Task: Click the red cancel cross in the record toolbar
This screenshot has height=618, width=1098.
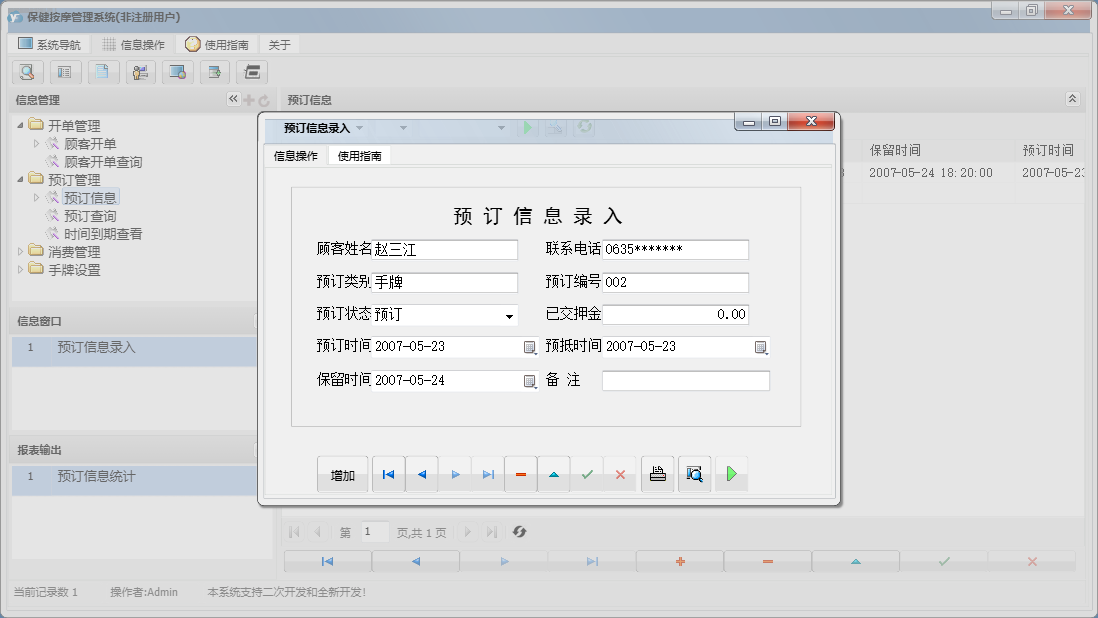Action: pyautogui.click(x=620, y=474)
